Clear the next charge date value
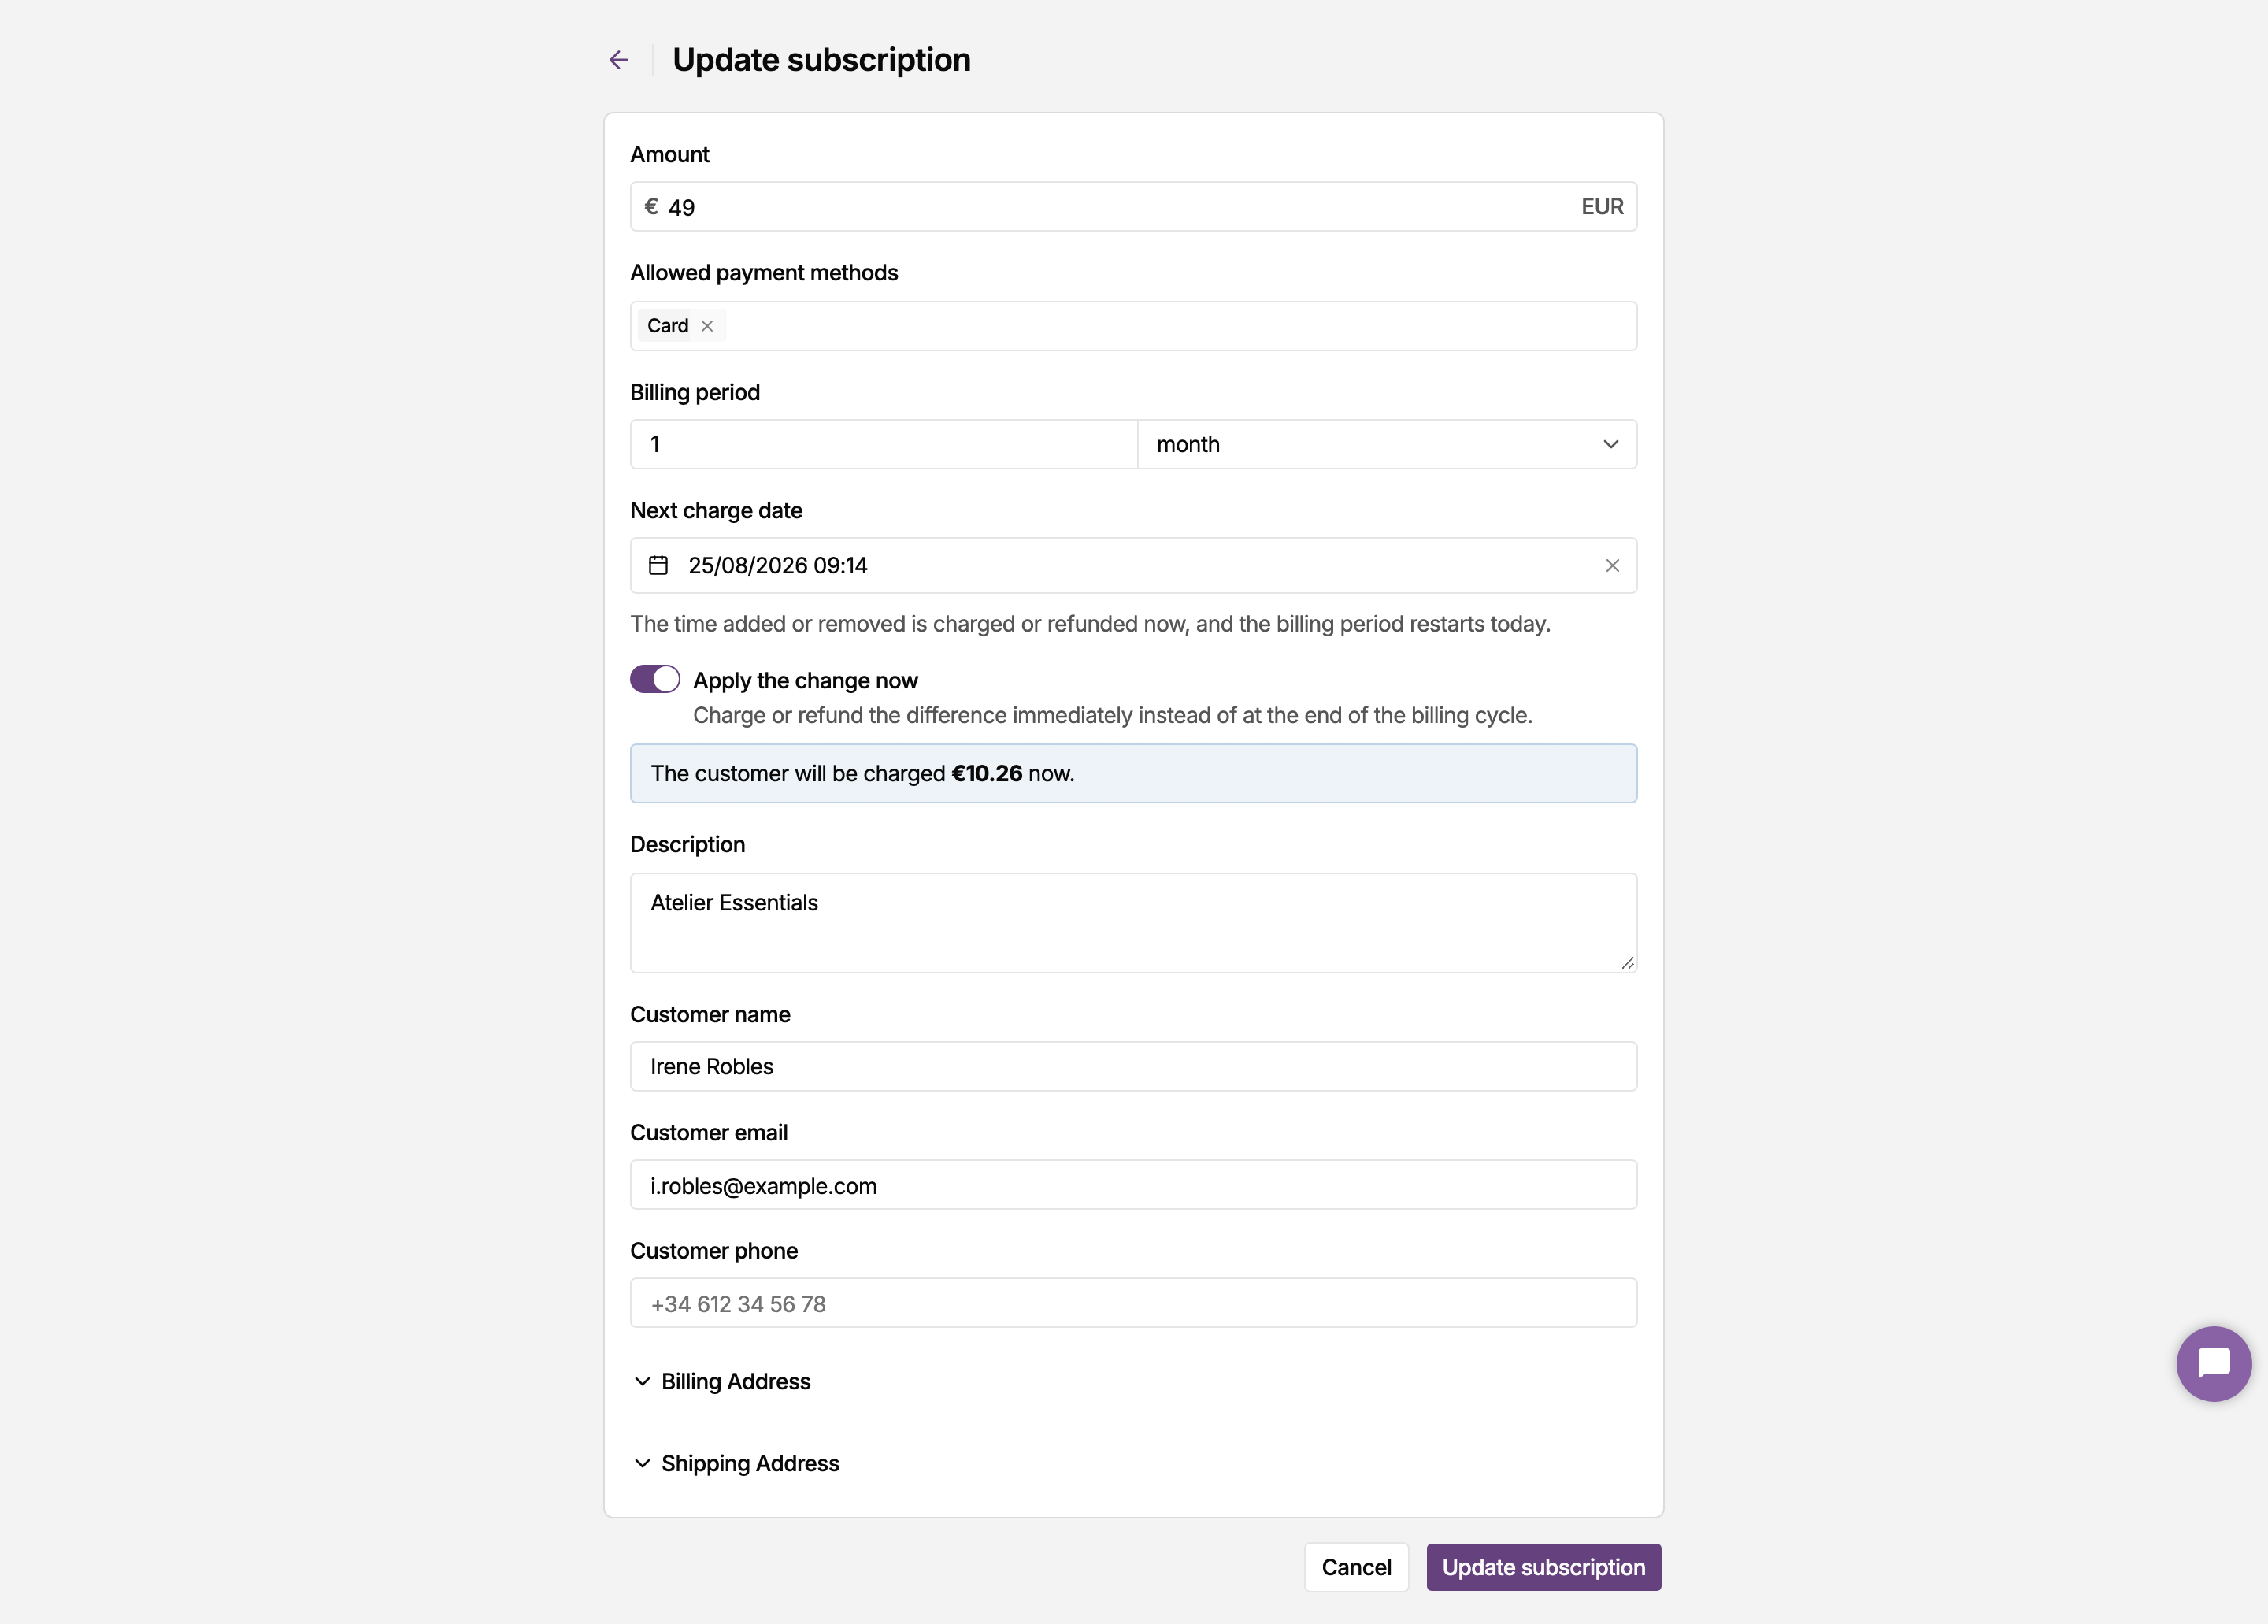Viewport: 2268px width, 1624px height. (1612, 565)
